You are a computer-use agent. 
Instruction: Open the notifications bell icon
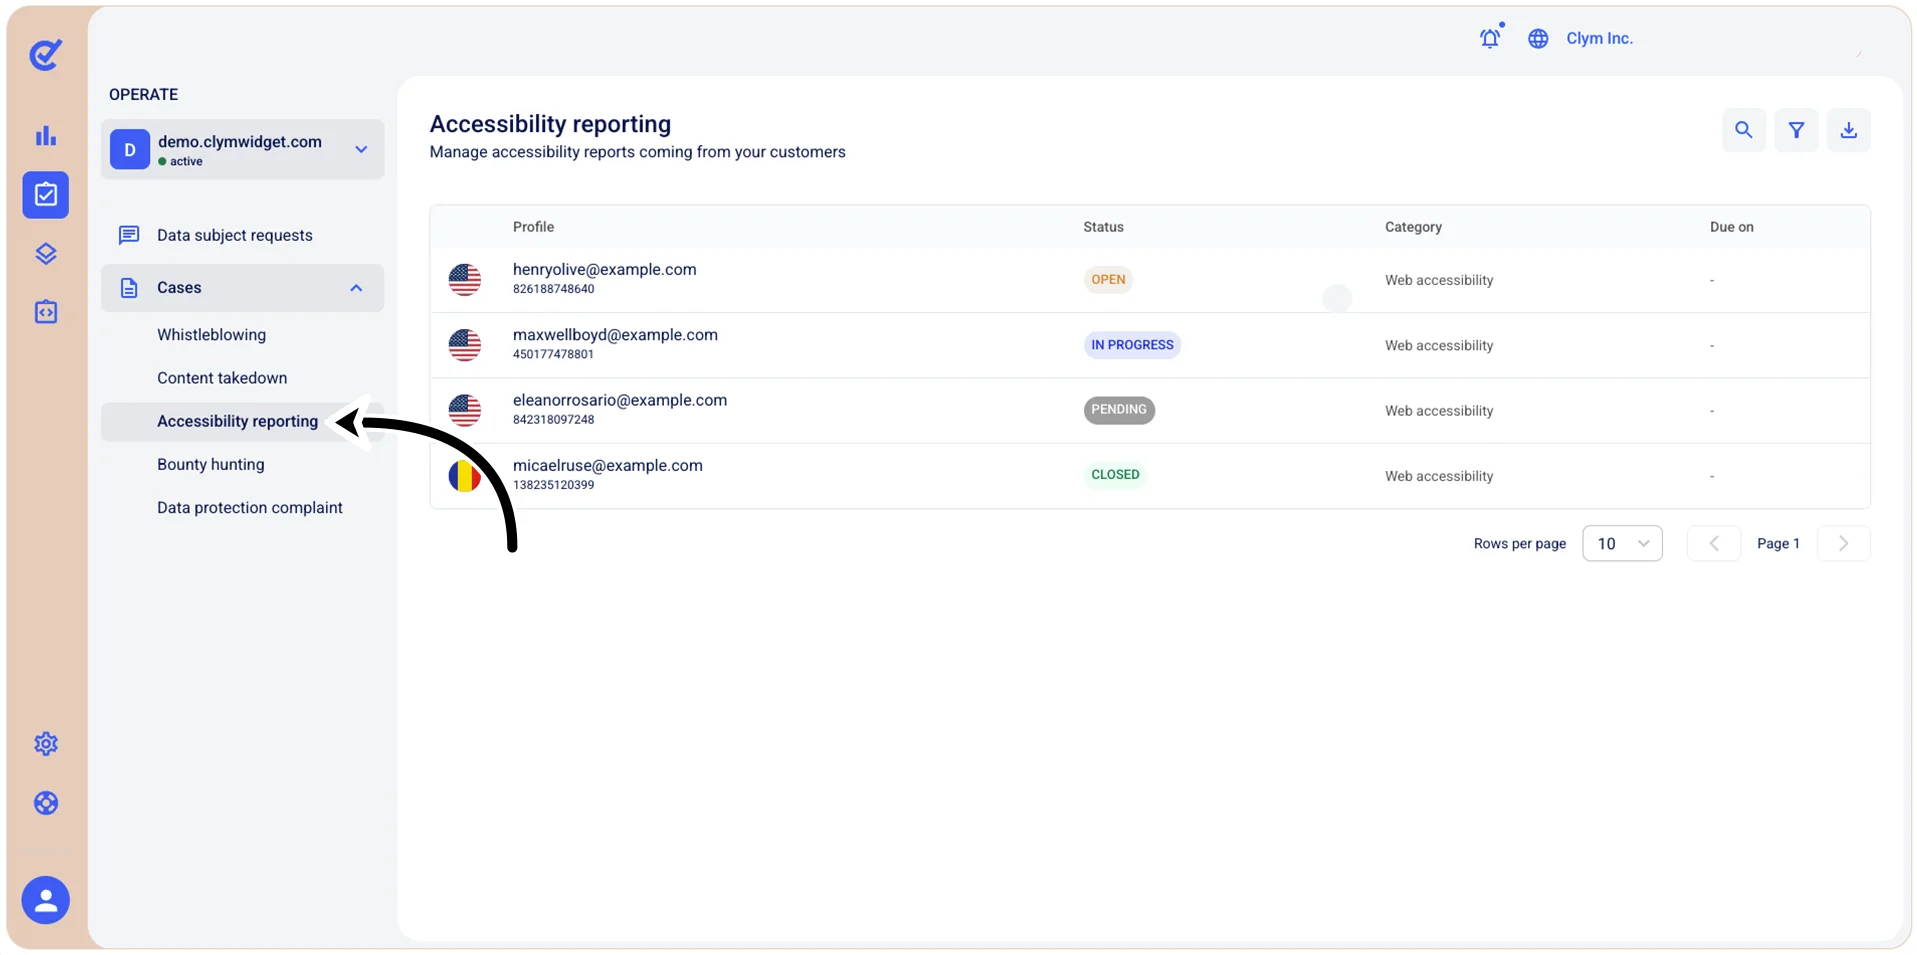(1491, 38)
